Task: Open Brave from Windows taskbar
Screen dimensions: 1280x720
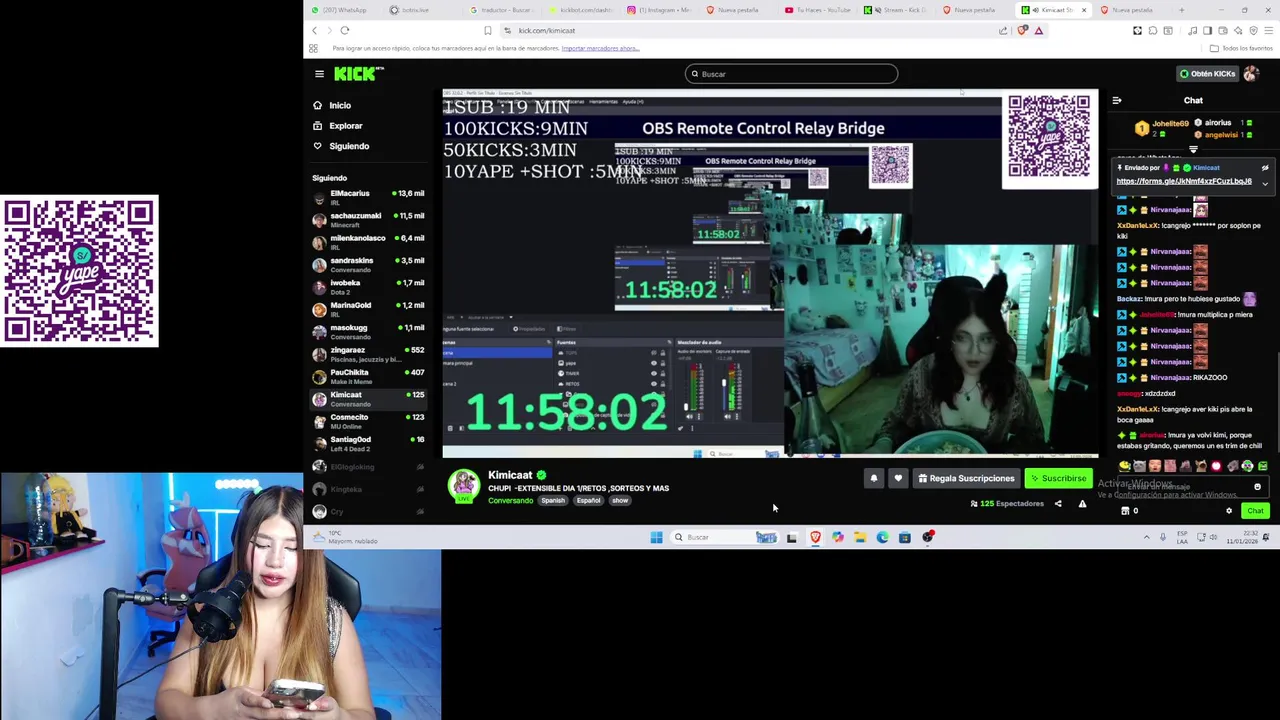Action: [x=815, y=538]
